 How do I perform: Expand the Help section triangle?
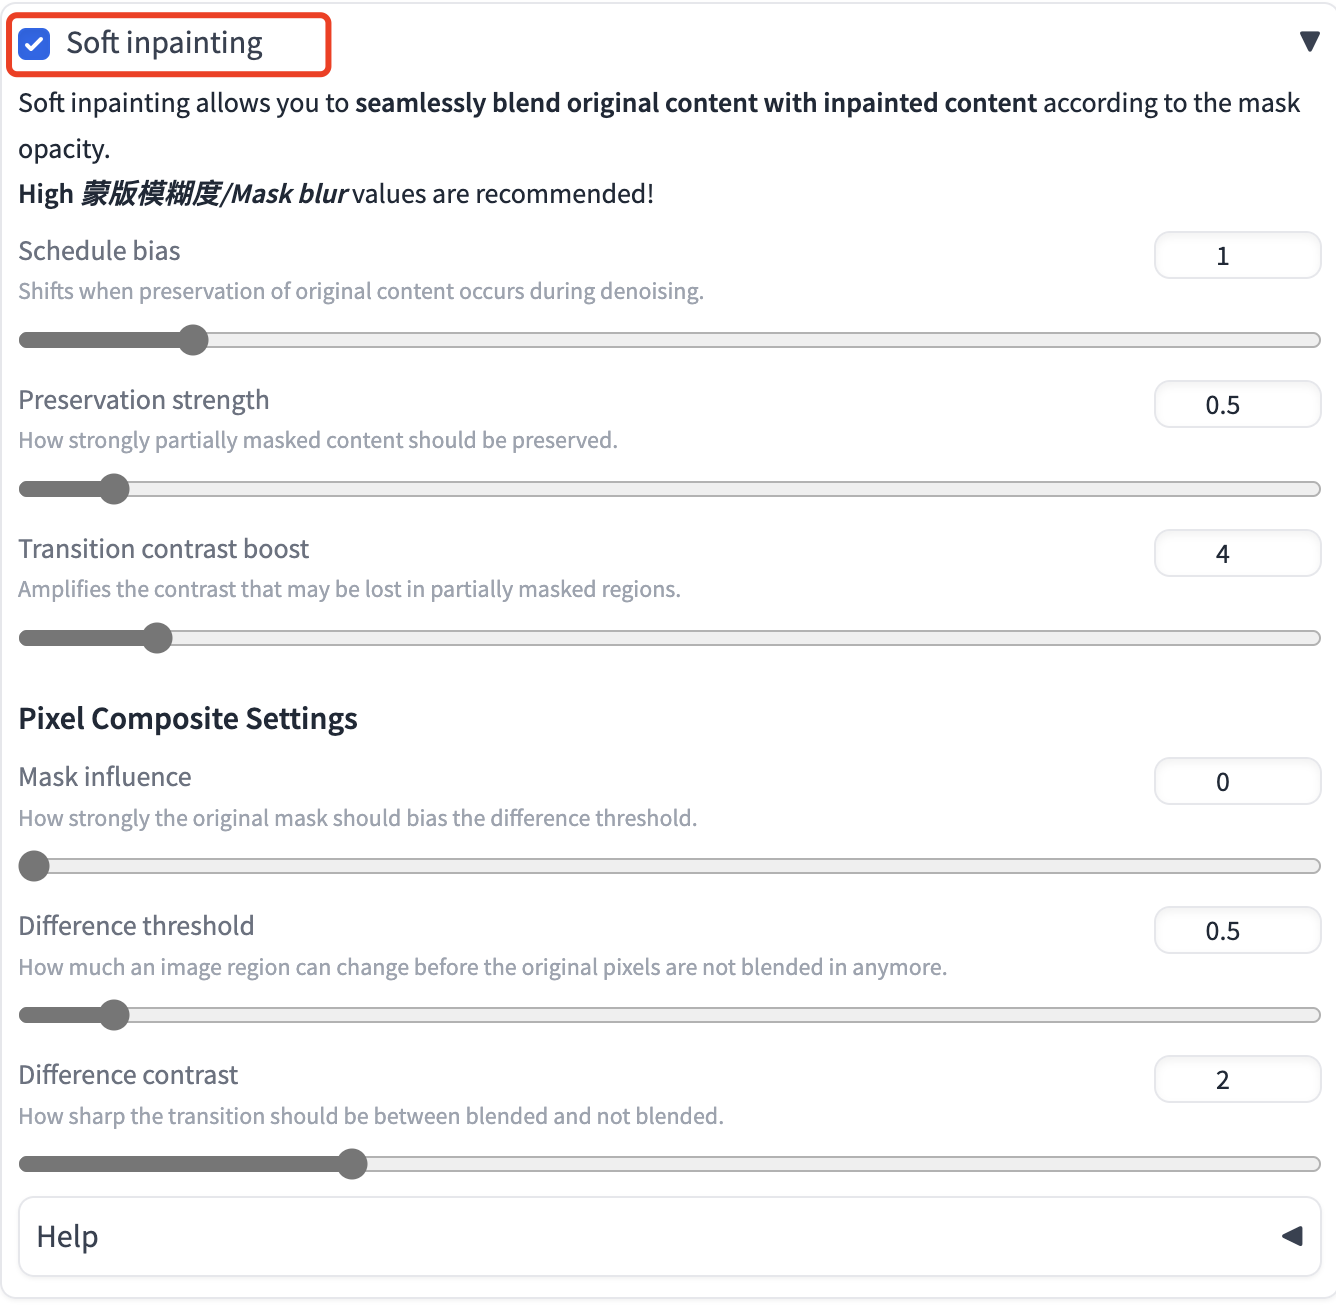pyautogui.click(x=1292, y=1236)
